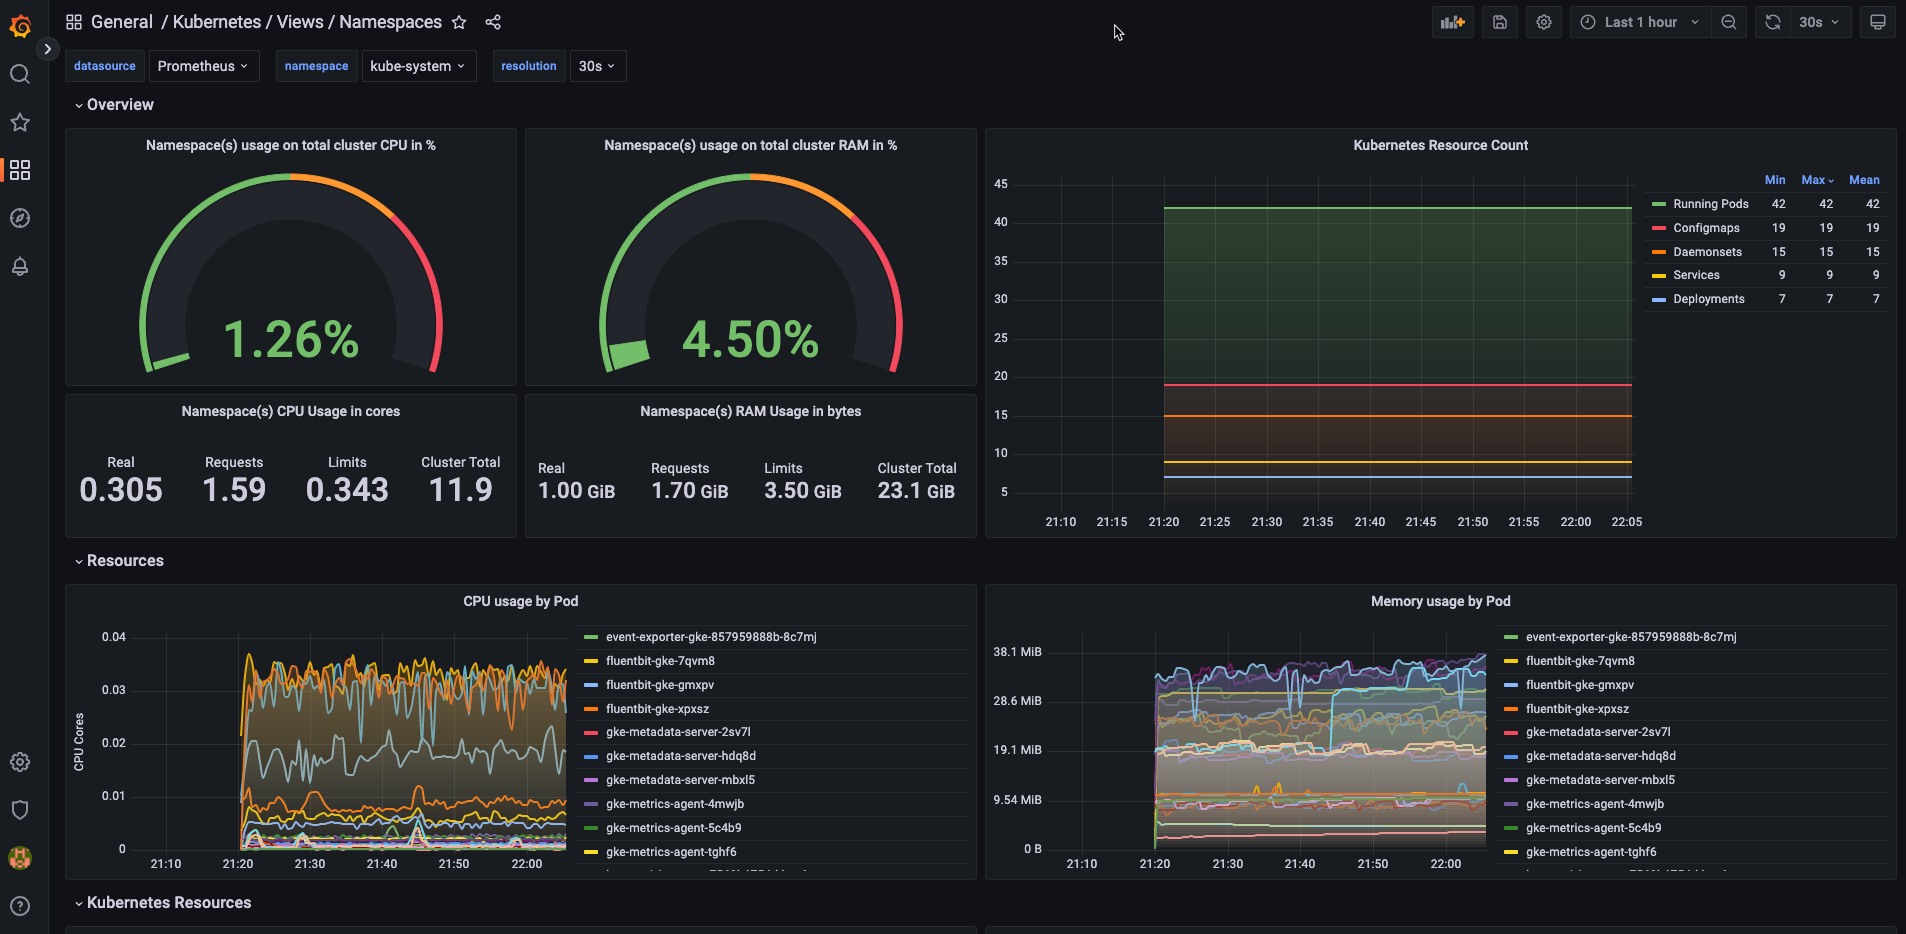The image size is (1906, 934).
Task: Click the dashboard grid icon beside General
Action: point(74,22)
